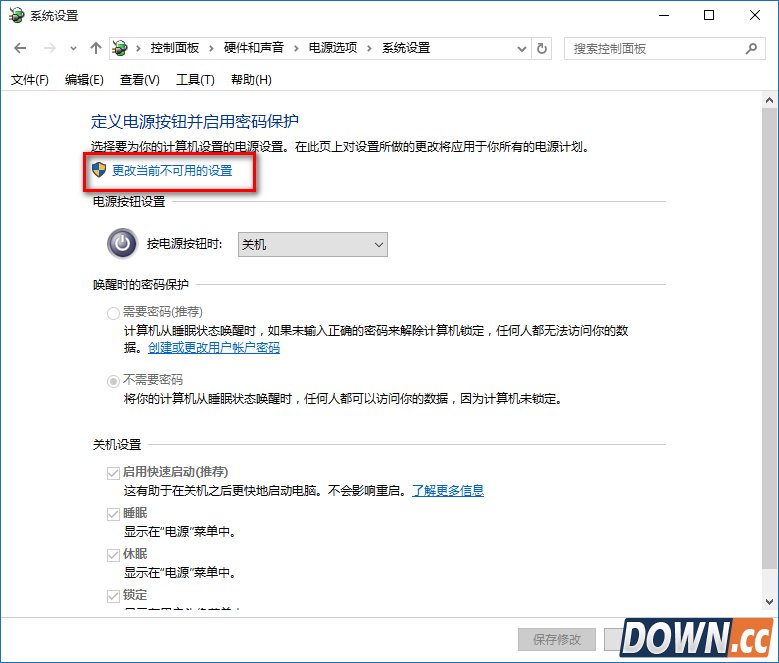Screen dimensions: 779x663
Task: Minimize the 系统设置 window
Action: tap(664, 15)
